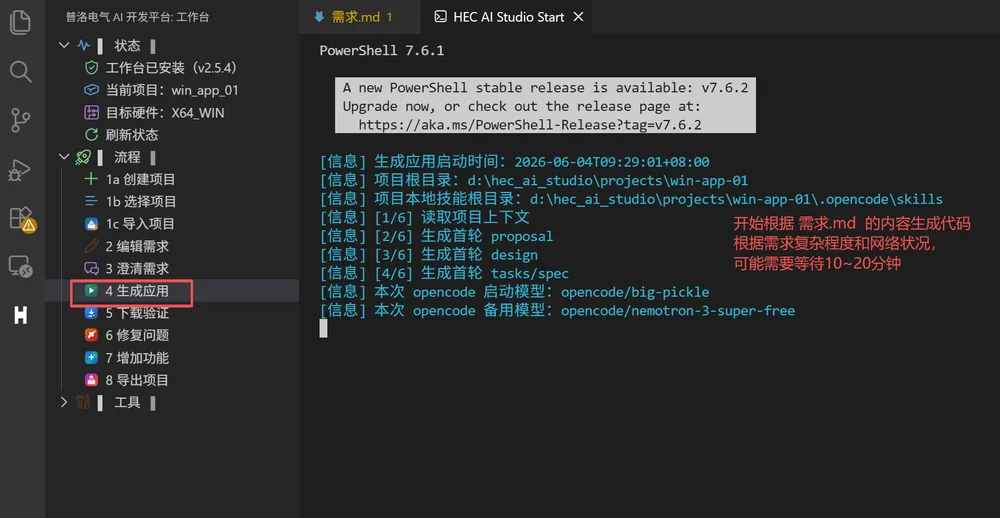1000x518 pixels.
Task: Click the list icon of 1b 选择项目
Action: [x=92, y=202]
